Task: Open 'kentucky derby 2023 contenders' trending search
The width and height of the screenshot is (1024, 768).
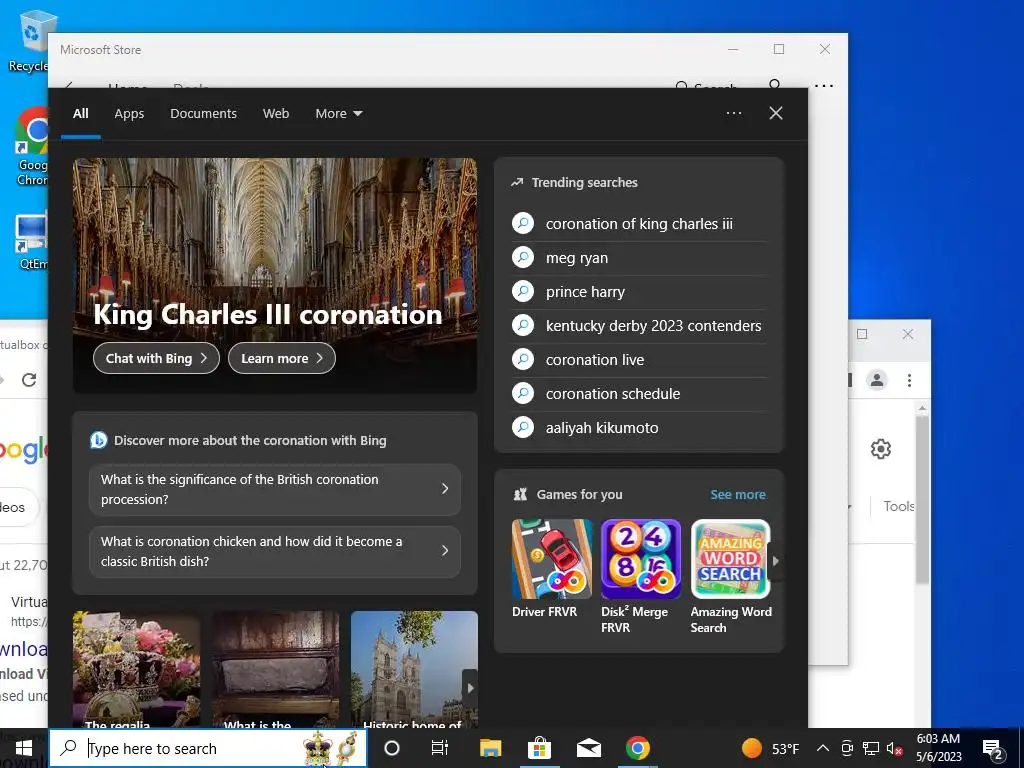Action: tap(639, 326)
